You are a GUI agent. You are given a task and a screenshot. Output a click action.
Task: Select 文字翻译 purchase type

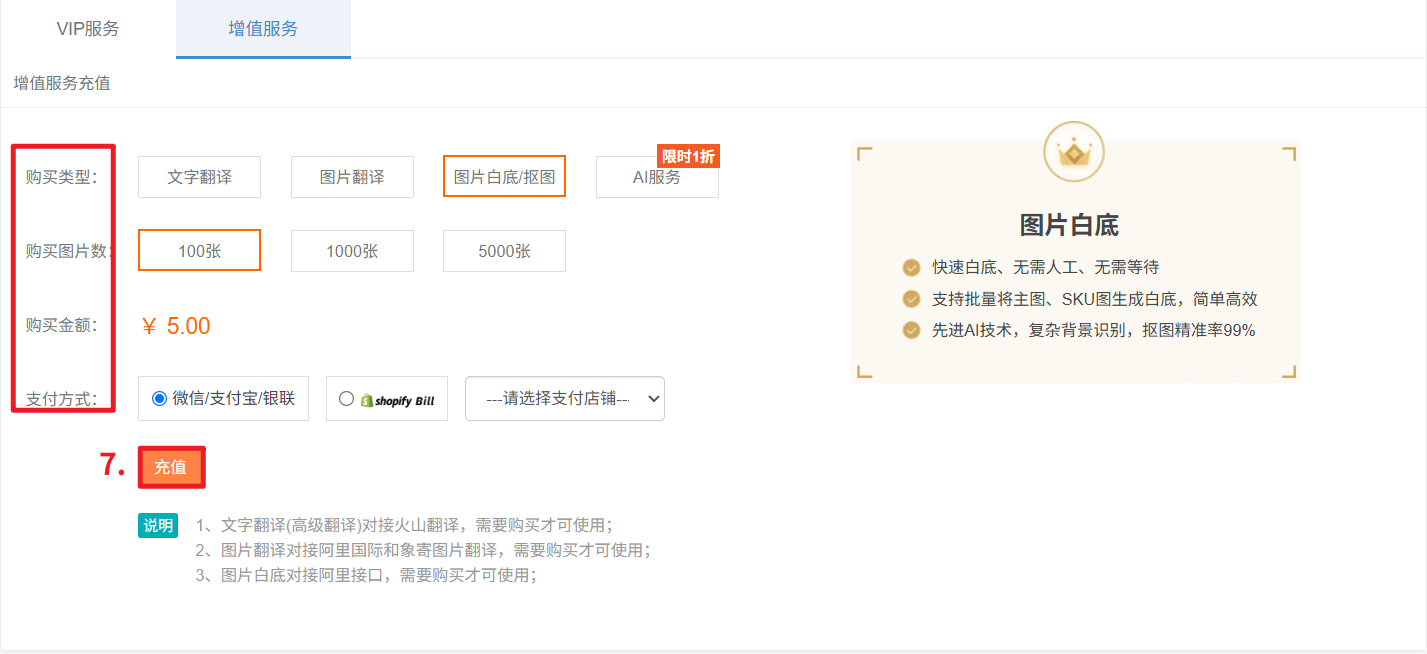[x=199, y=177]
